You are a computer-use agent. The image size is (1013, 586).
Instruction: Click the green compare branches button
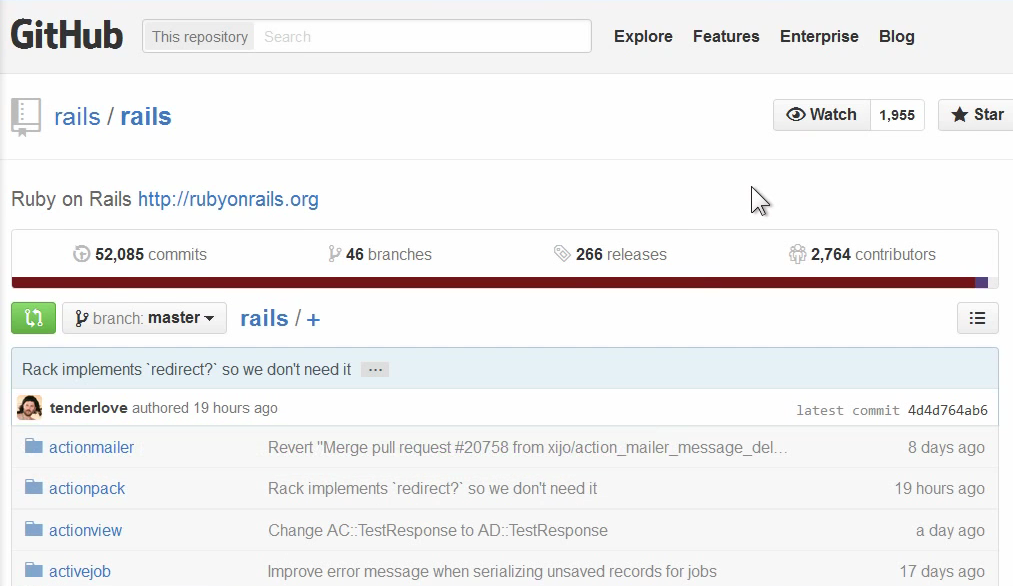(34, 318)
